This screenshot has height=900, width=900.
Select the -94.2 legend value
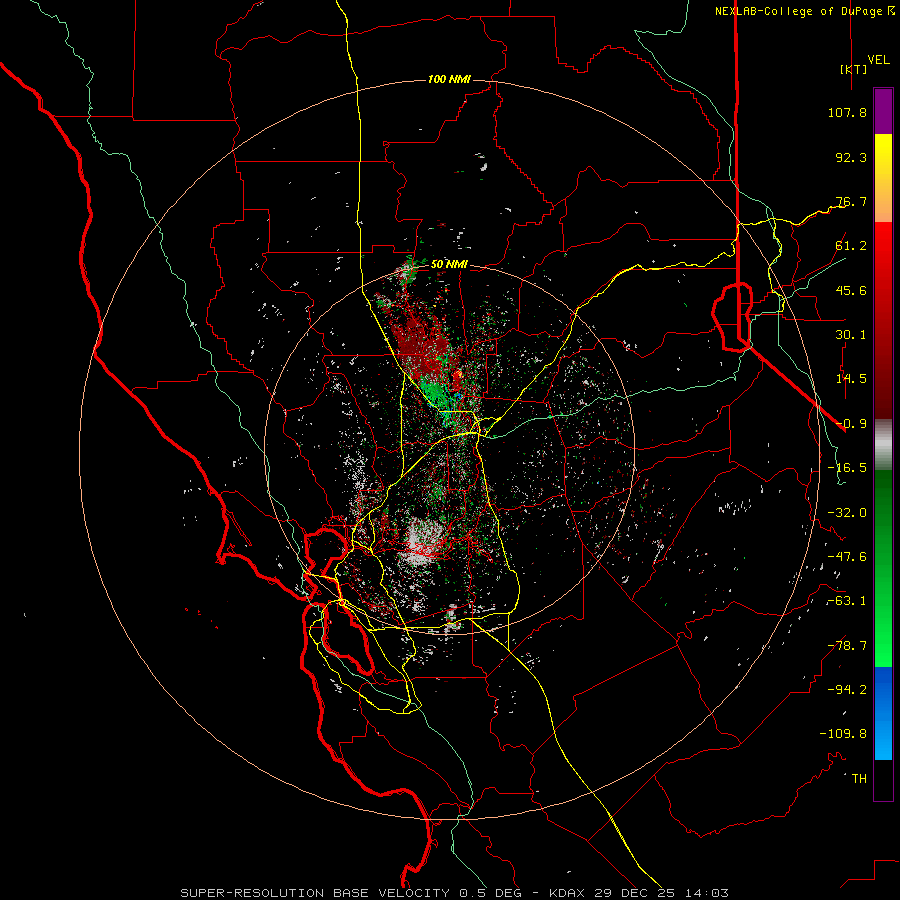coord(847,689)
